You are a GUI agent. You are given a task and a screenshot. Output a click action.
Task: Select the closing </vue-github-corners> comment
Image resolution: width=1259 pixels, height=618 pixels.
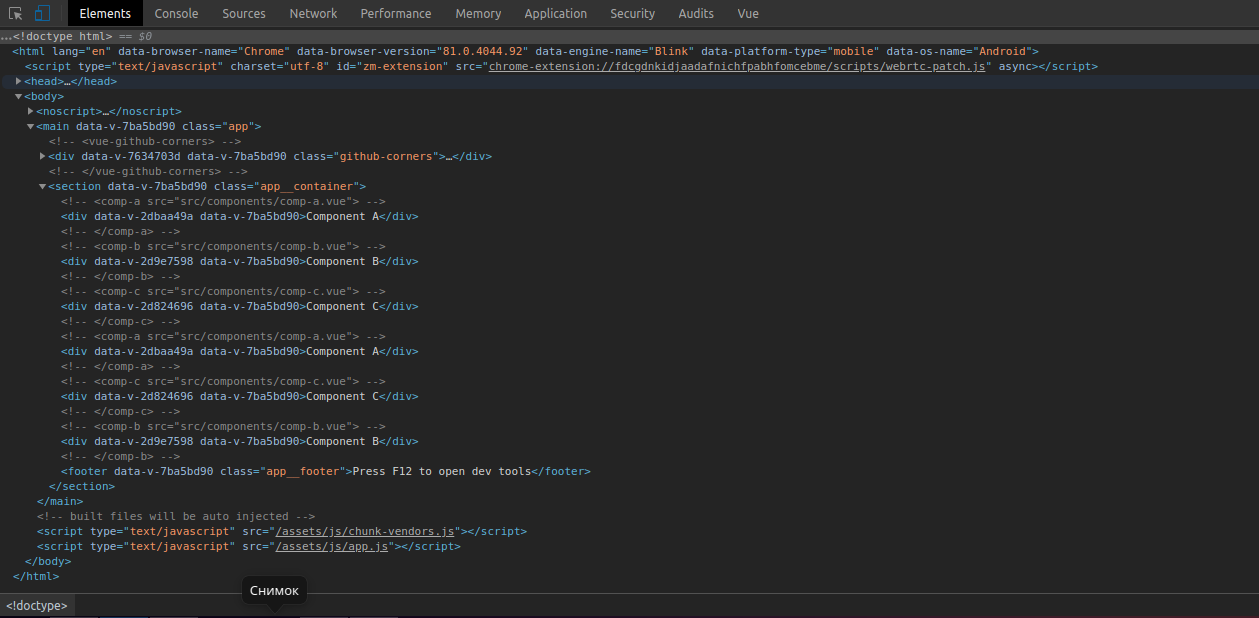(x=148, y=171)
